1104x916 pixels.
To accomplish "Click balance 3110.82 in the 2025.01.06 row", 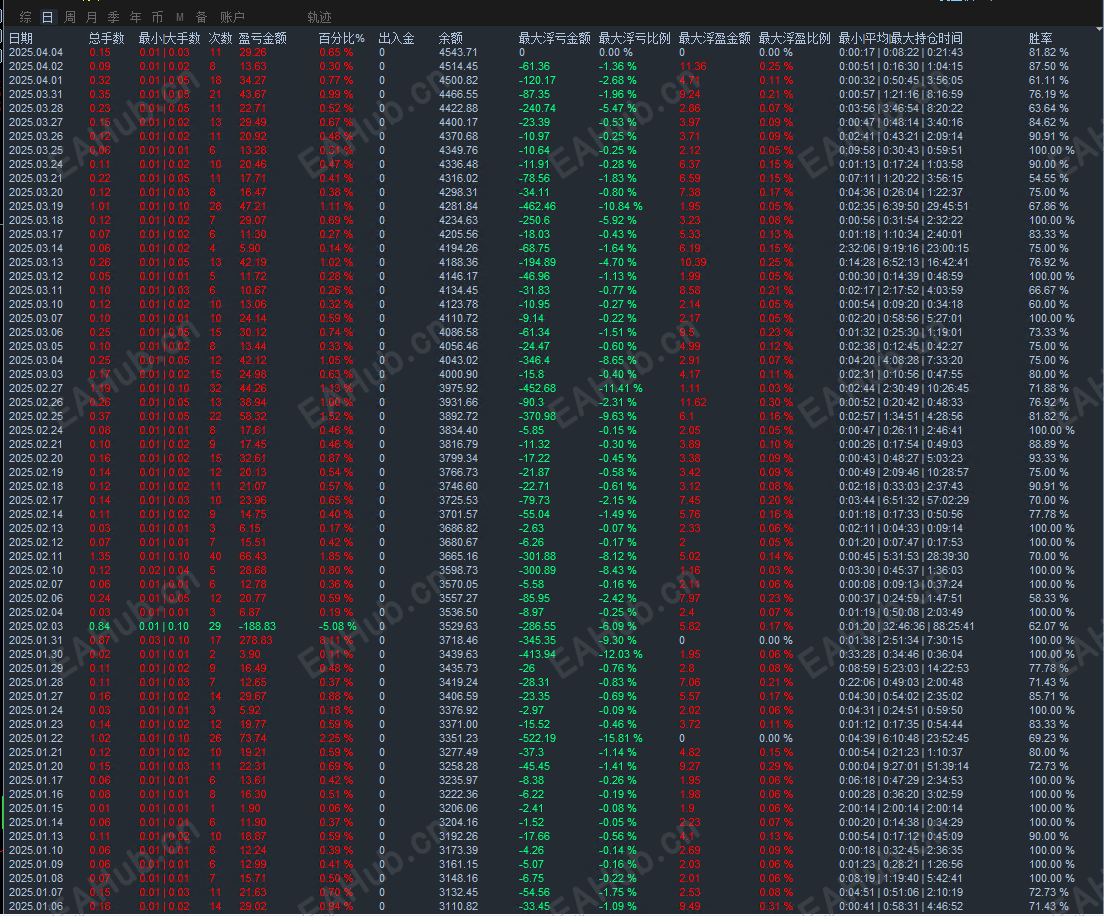I will (x=458, y=906).
